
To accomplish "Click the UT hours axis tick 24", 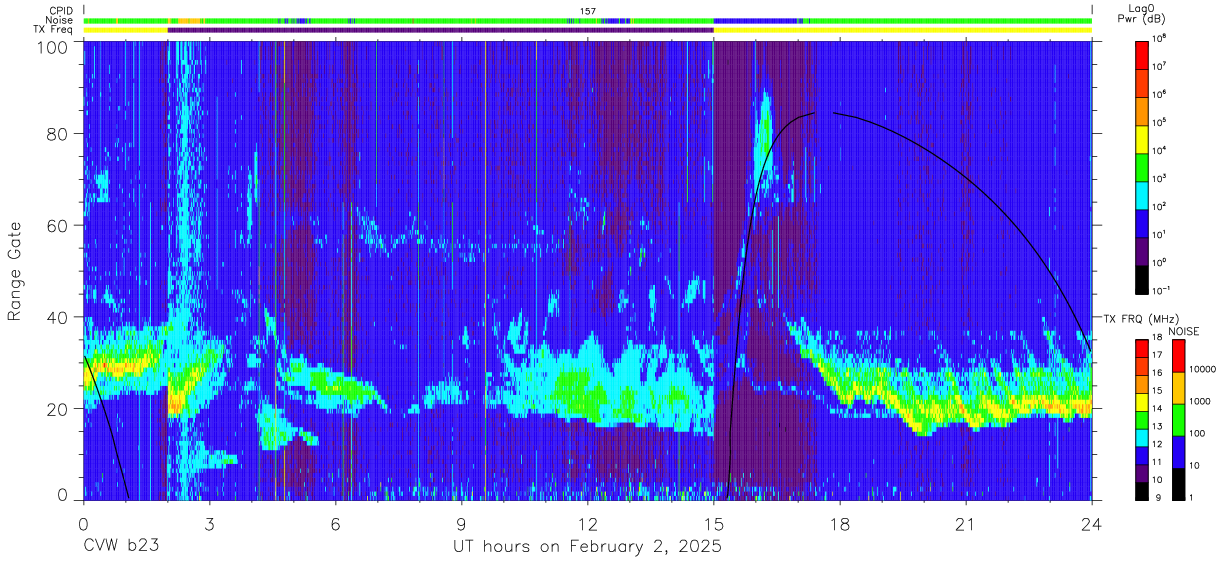I will point(1091,524).
